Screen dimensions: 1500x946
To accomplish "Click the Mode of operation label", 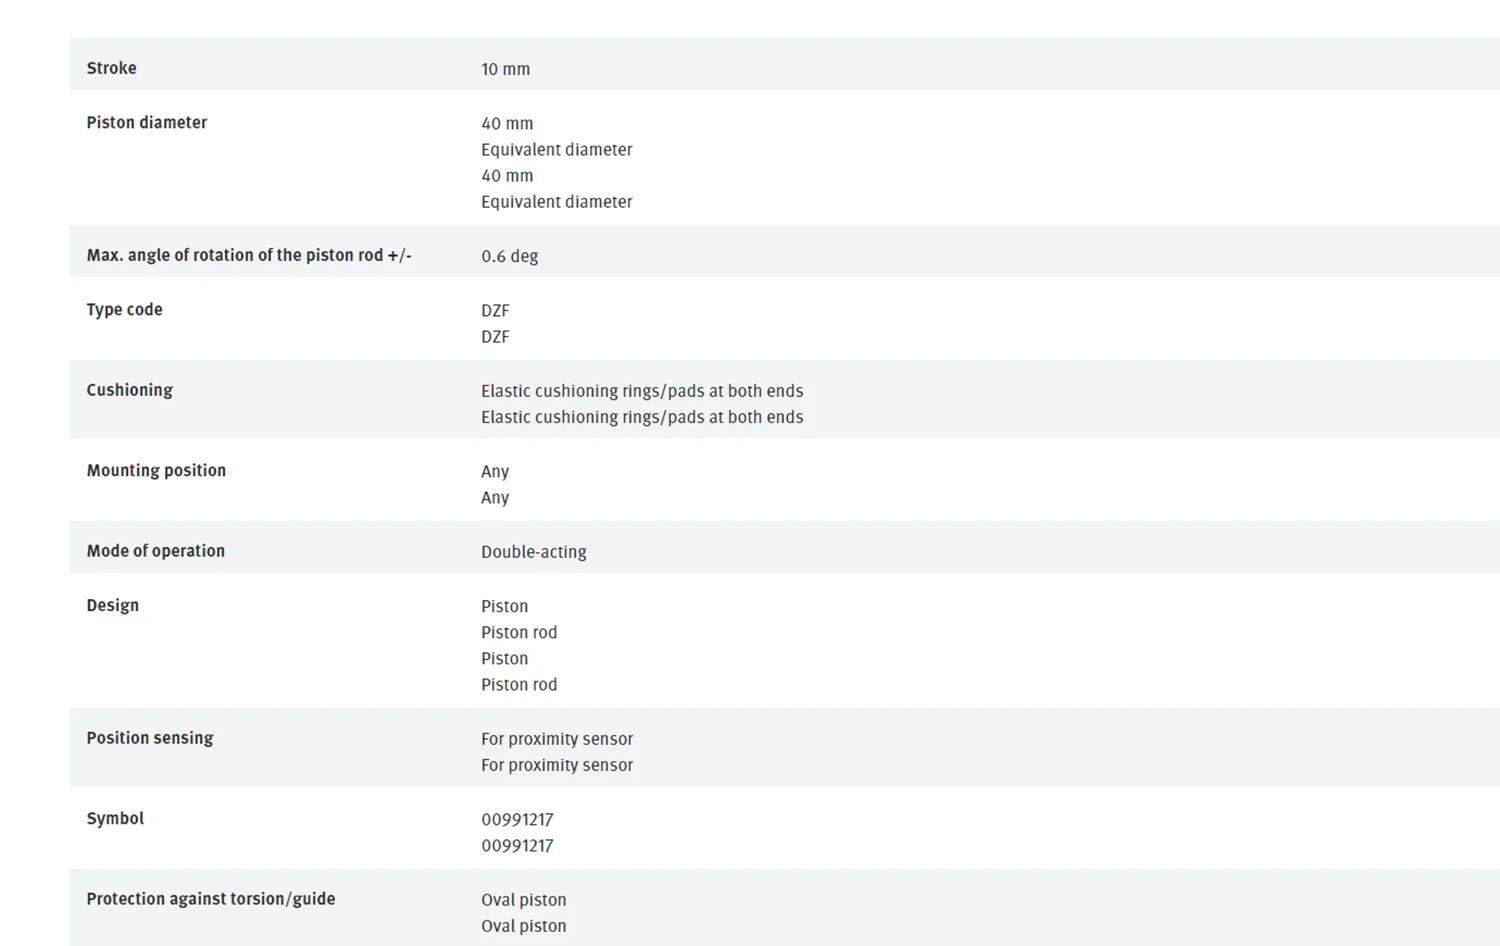I will tap(155, 551).
